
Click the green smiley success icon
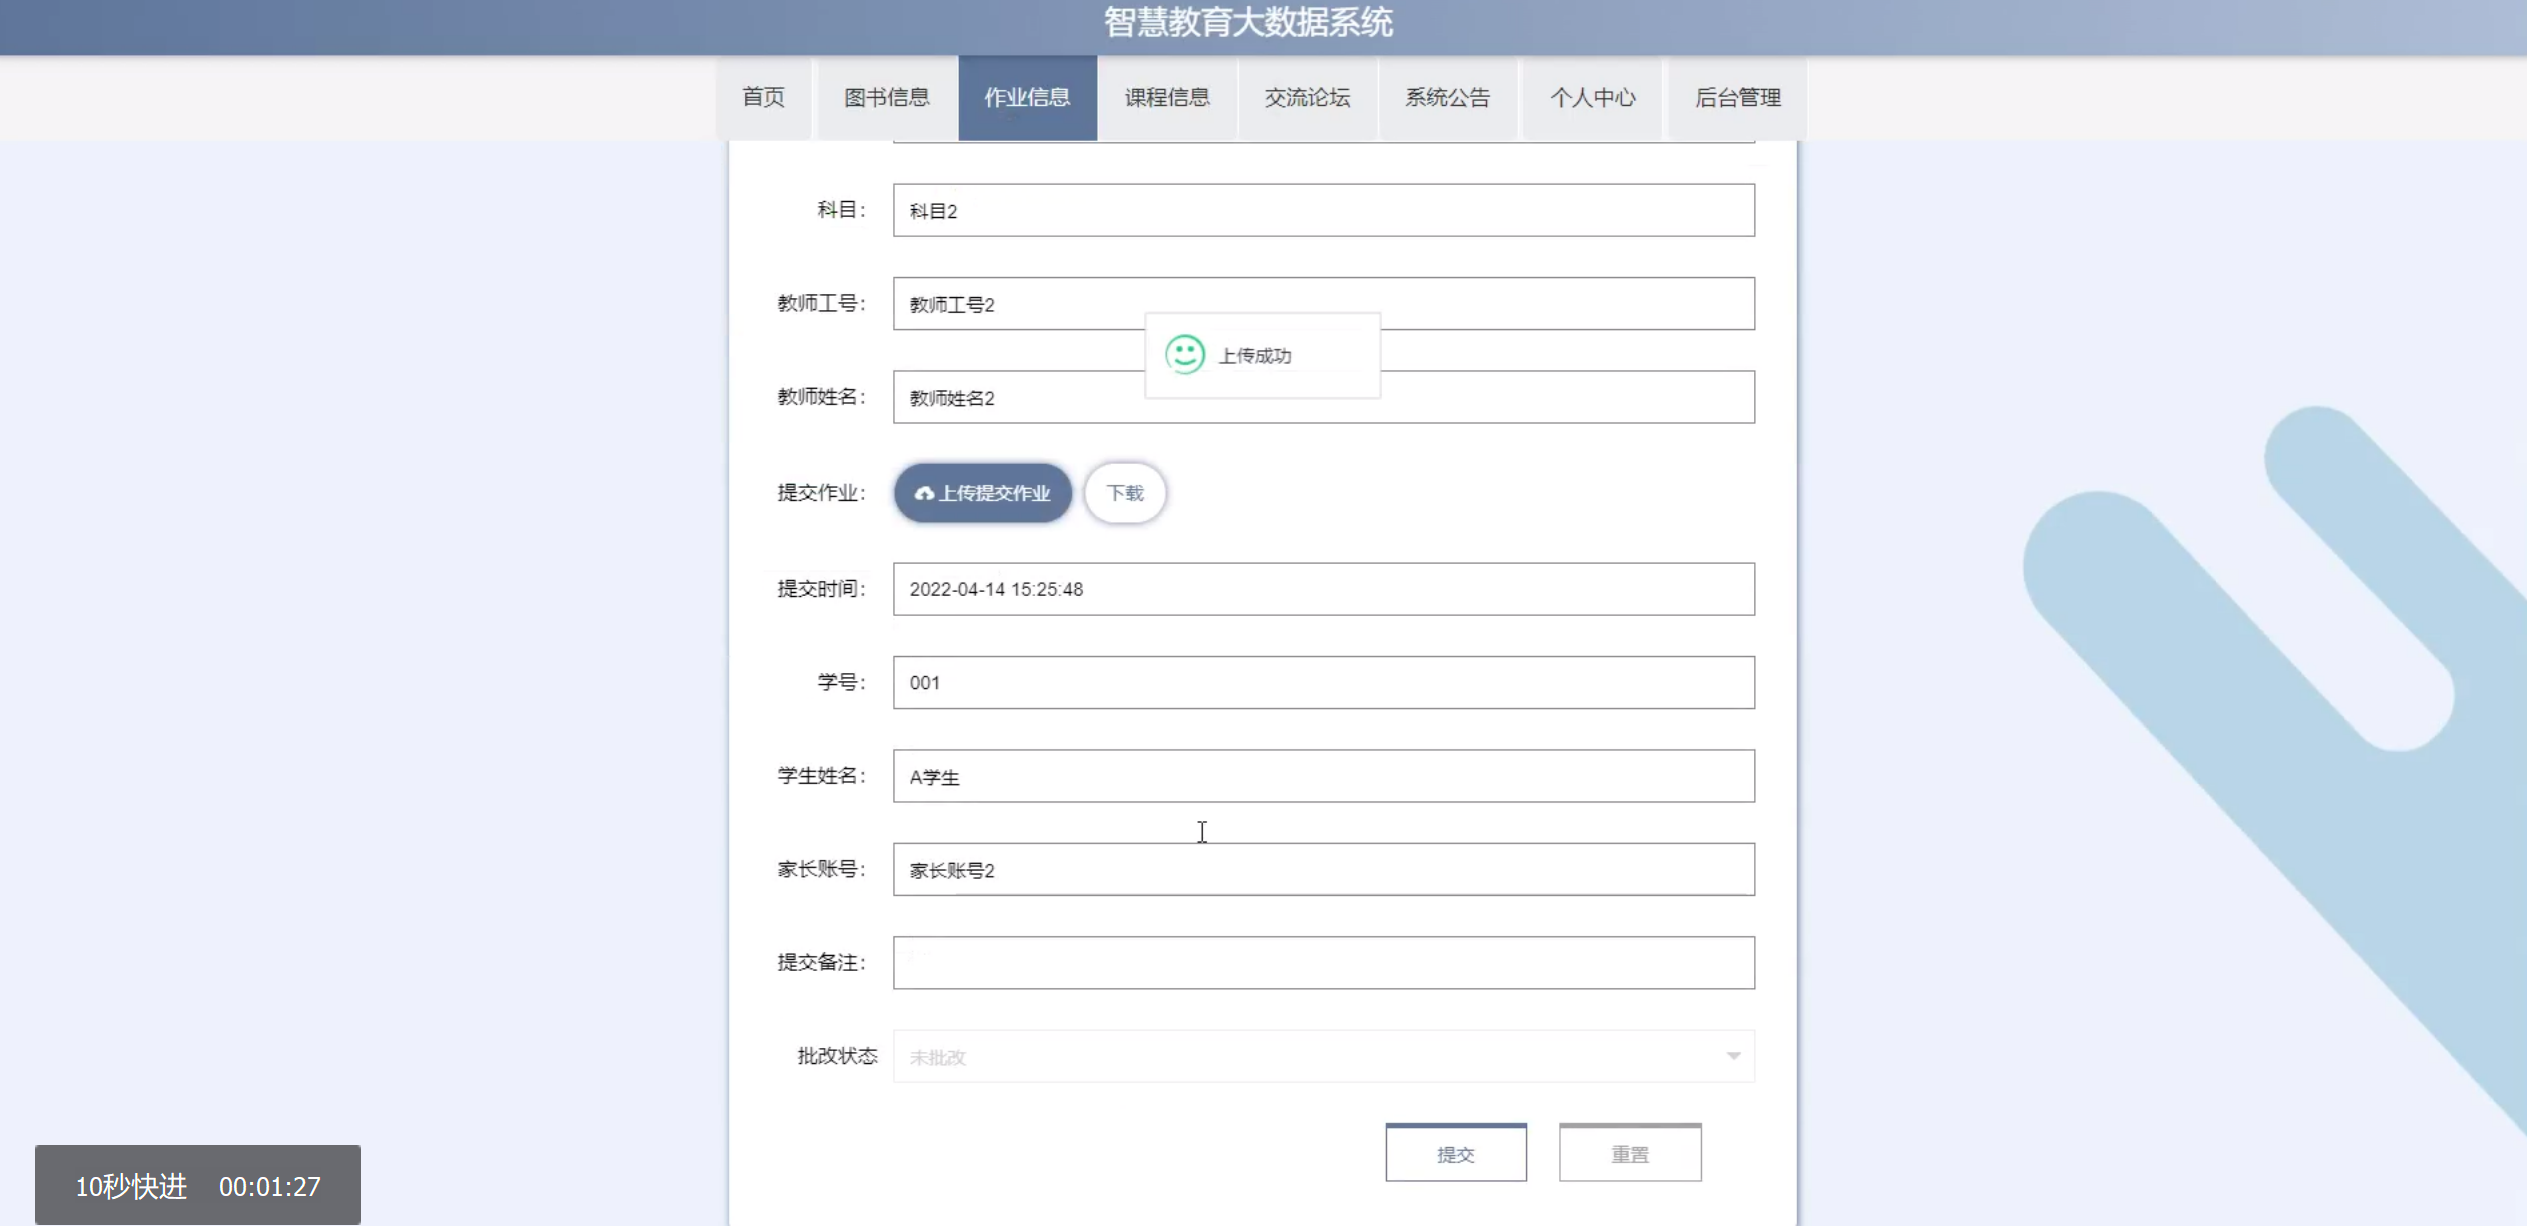coord(1185,355)
